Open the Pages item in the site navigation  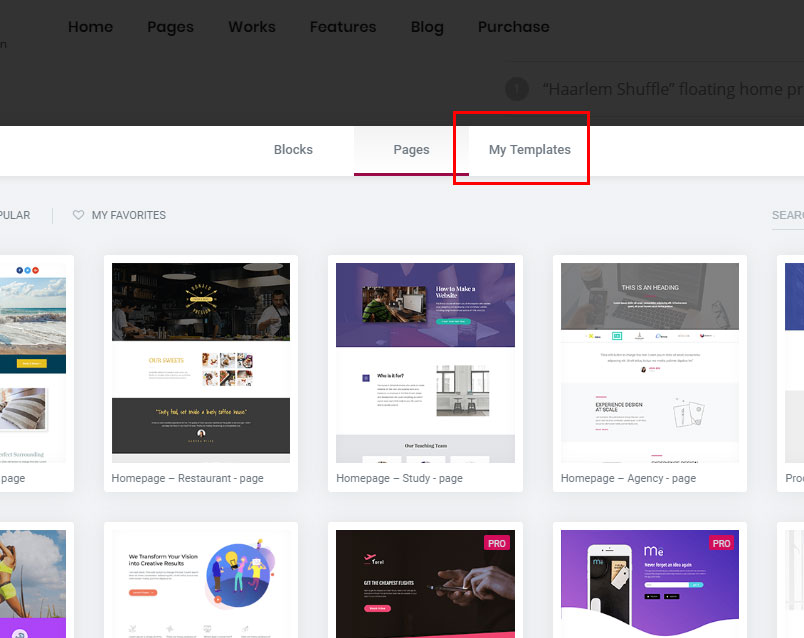pos(170,27)
